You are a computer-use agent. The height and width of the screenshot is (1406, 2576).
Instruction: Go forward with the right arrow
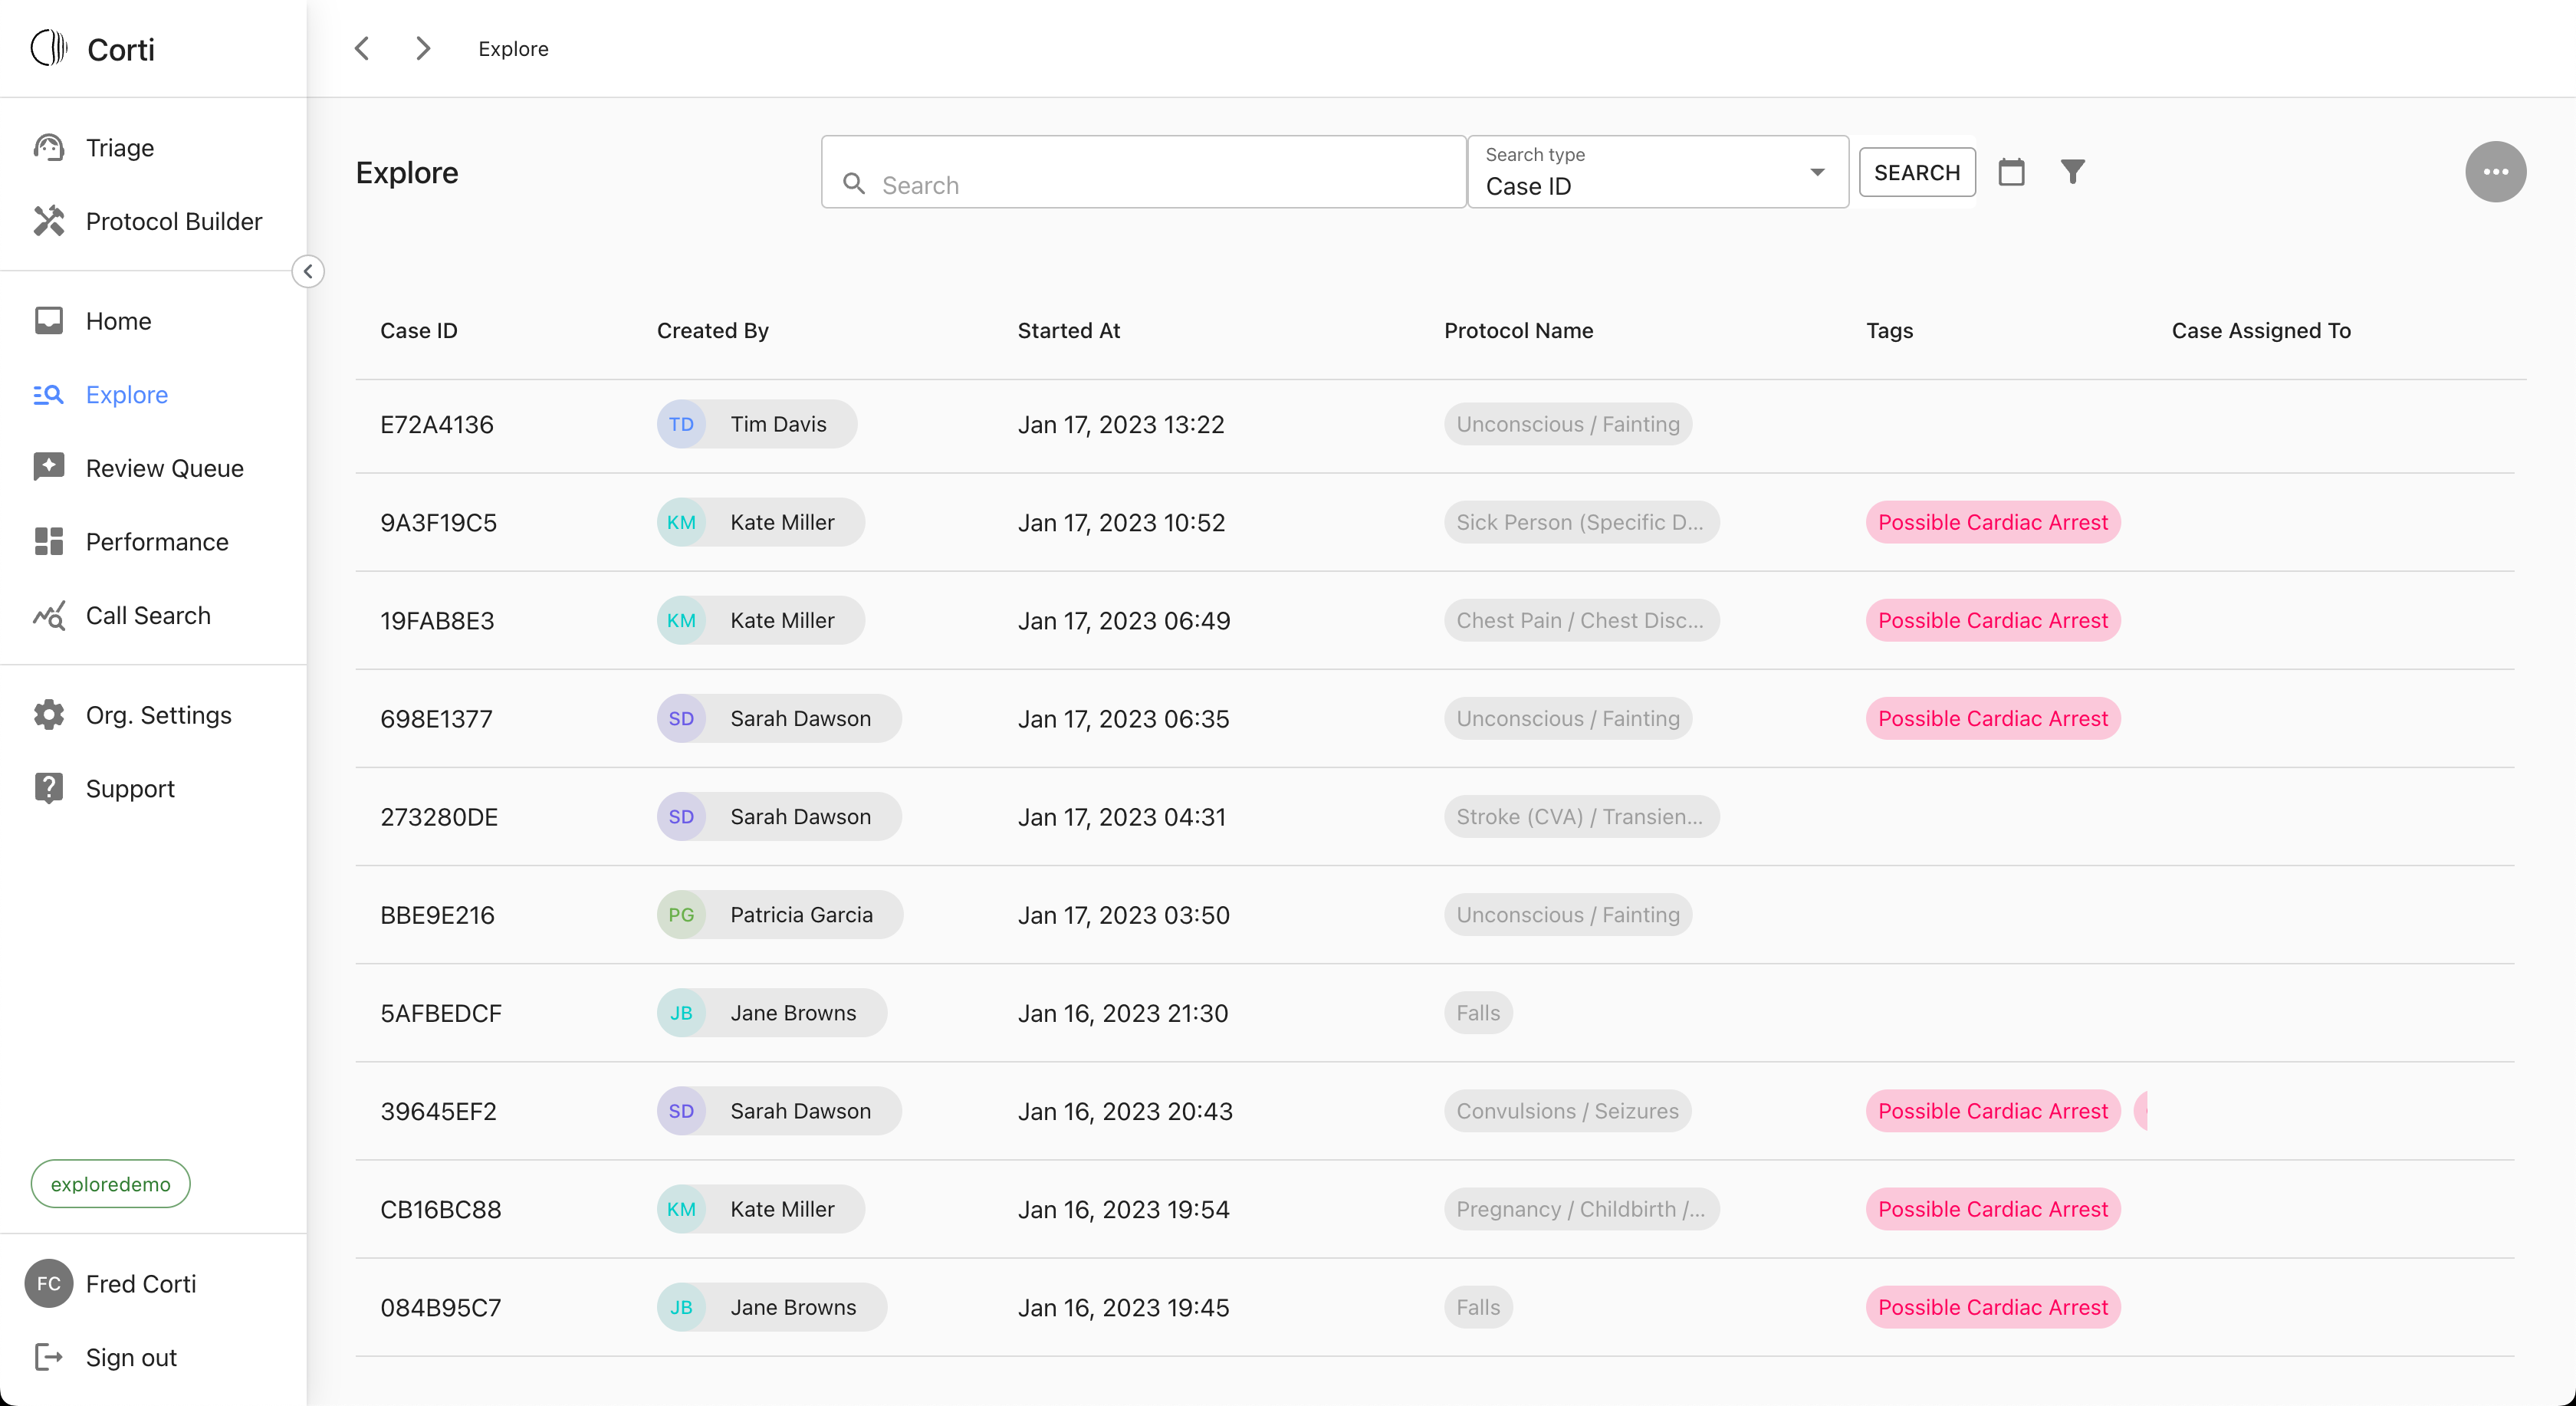tap(423, 48)
